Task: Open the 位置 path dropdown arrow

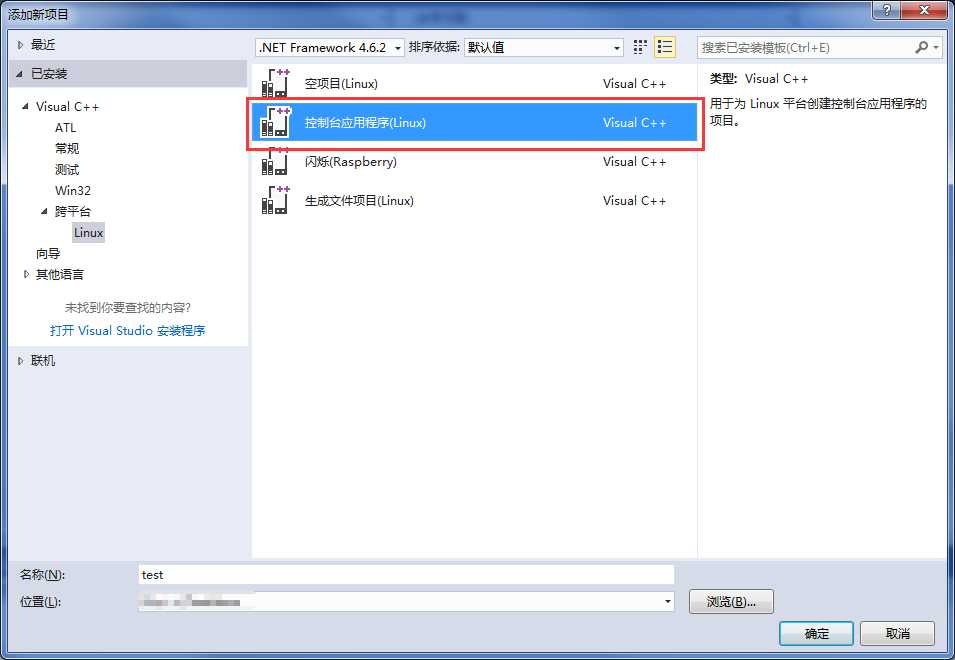Action: (668, 602)
